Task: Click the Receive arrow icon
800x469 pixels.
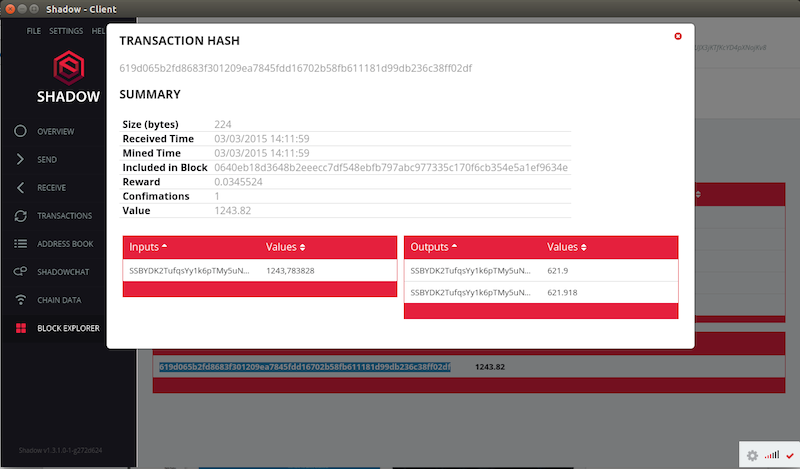Action: pos(20,187)
